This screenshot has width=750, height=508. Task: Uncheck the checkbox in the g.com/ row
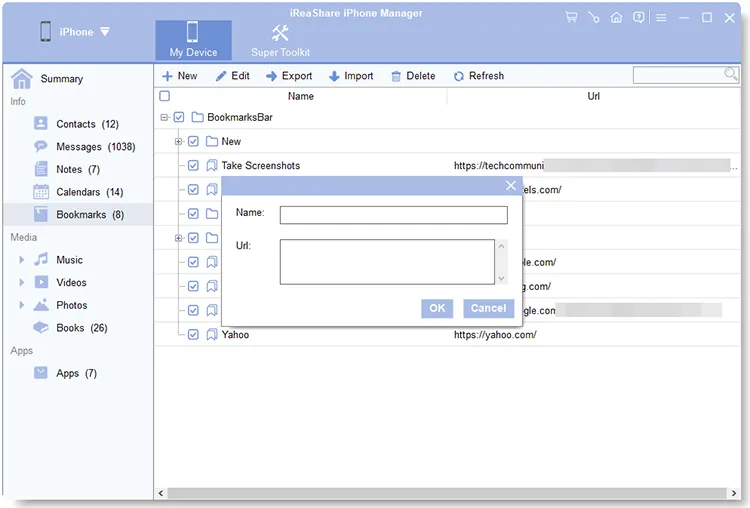coord(193,286)
